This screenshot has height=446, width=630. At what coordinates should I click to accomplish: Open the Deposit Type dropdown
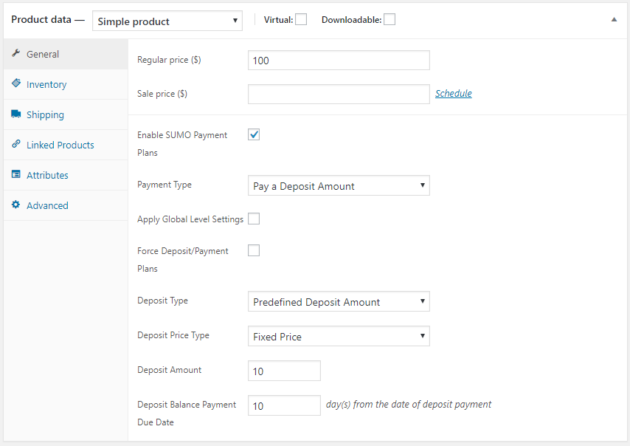(339, 301)
